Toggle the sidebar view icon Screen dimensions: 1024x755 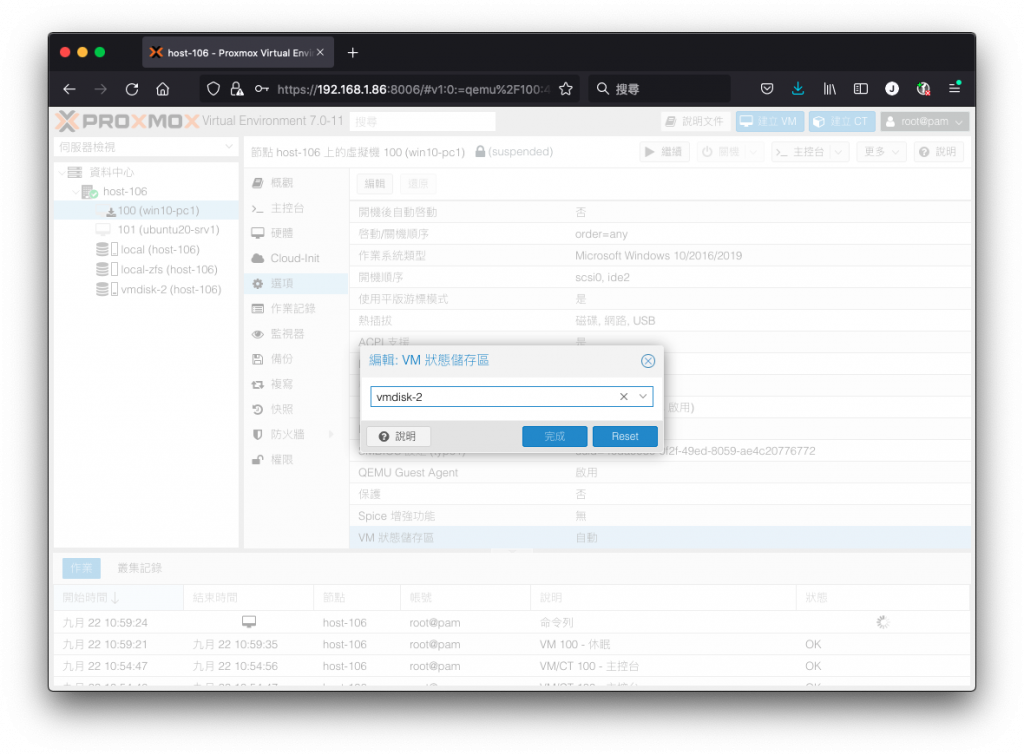(861, 89)
